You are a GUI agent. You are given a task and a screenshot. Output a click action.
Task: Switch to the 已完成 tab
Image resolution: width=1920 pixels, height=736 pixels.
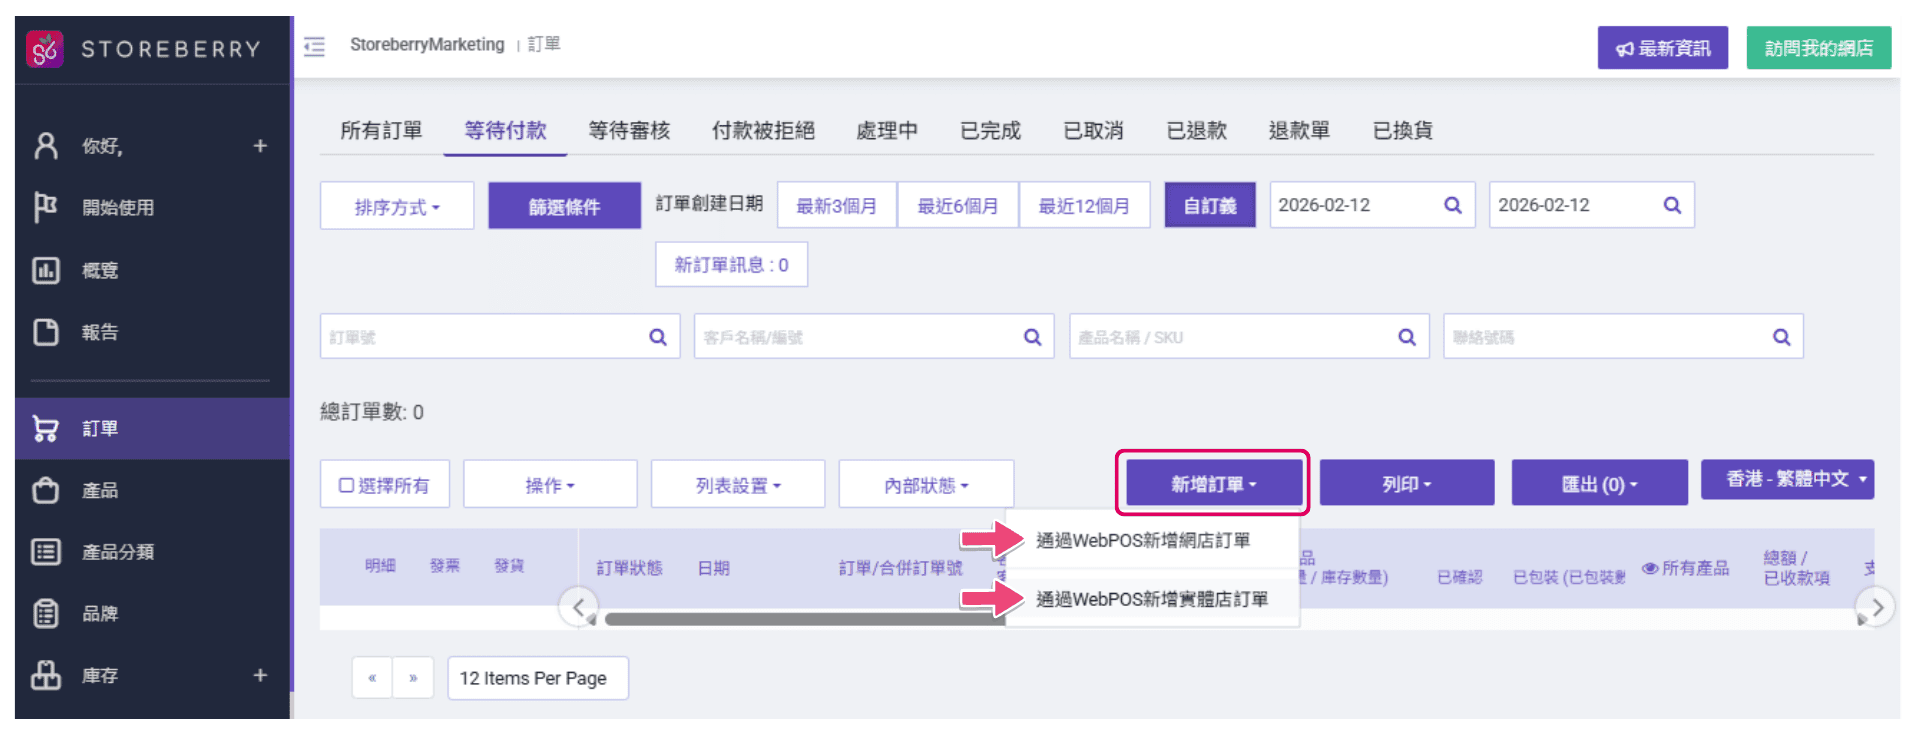(990, 131)
